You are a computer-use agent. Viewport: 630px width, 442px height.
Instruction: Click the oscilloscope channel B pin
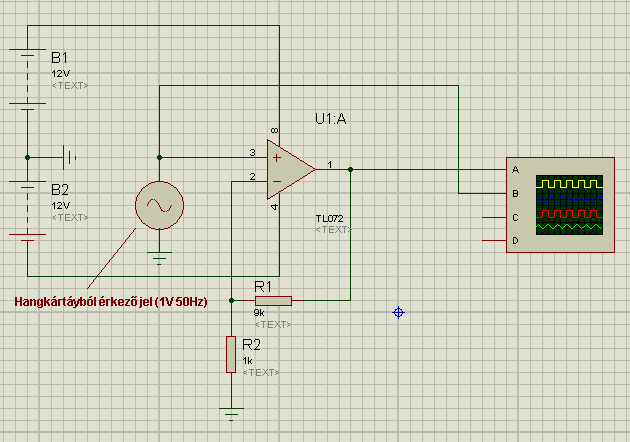[494, 194]
